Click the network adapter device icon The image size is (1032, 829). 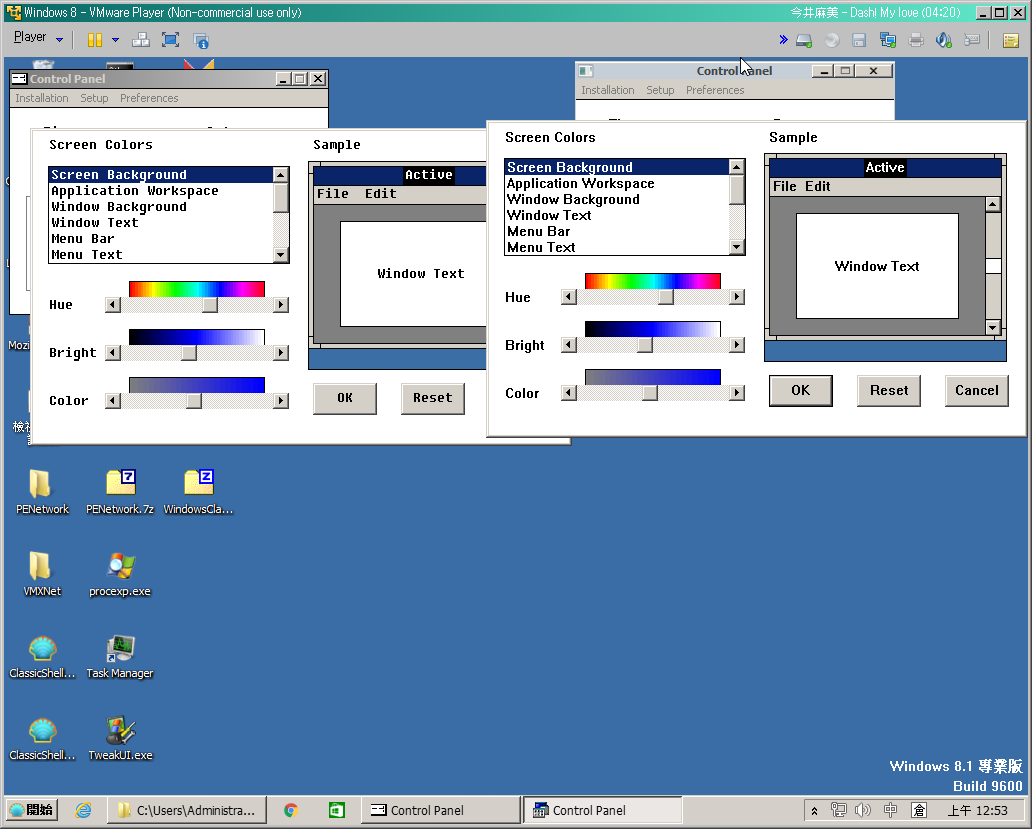tap(886, 40)
